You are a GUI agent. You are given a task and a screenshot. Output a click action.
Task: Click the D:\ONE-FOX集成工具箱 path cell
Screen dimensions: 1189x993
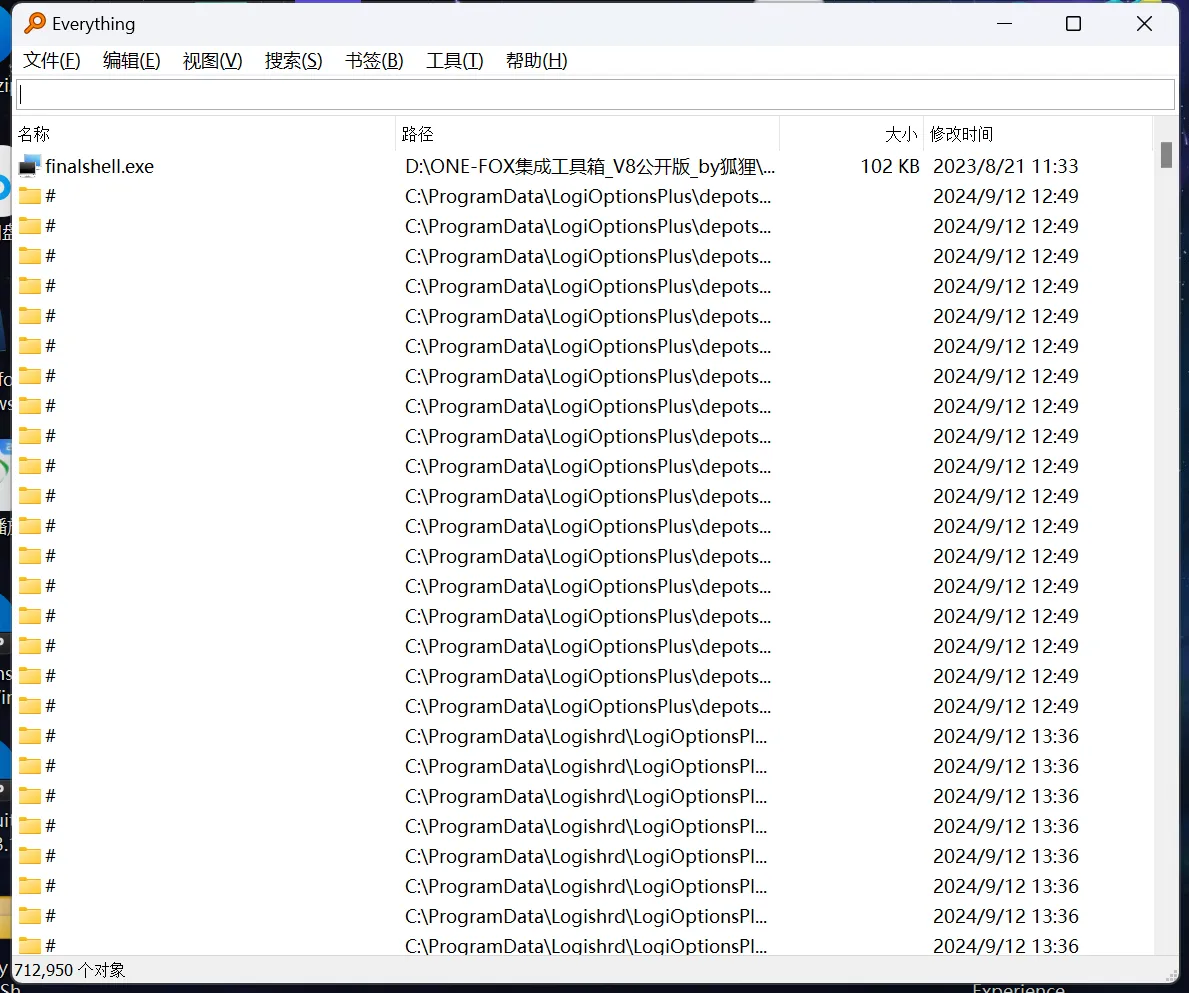point(590,167)
